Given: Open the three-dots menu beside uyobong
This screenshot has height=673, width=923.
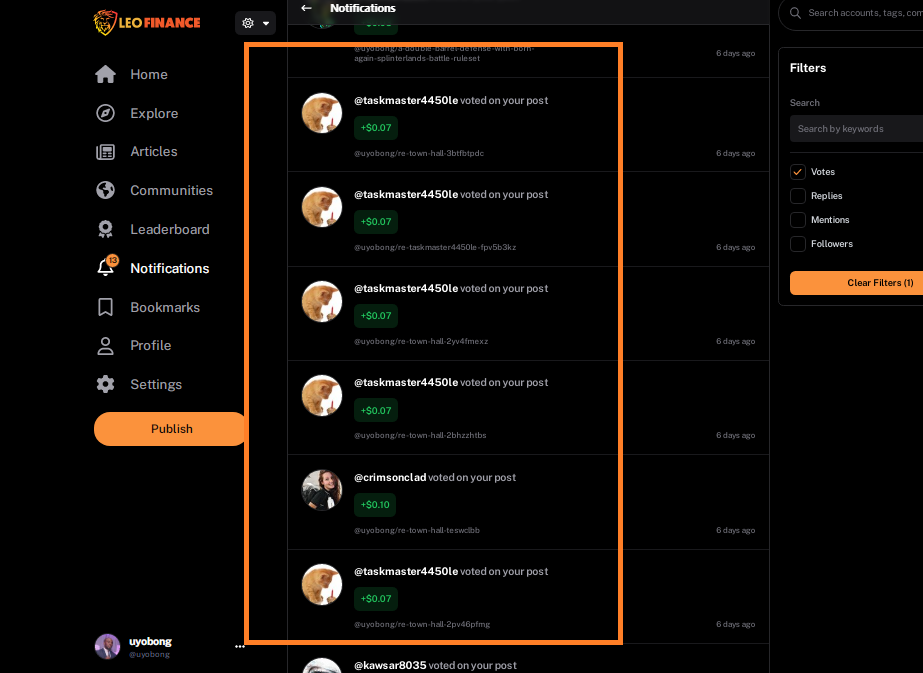Looking at the screenshot, I should pyautogui.click(x=240, y=647).
